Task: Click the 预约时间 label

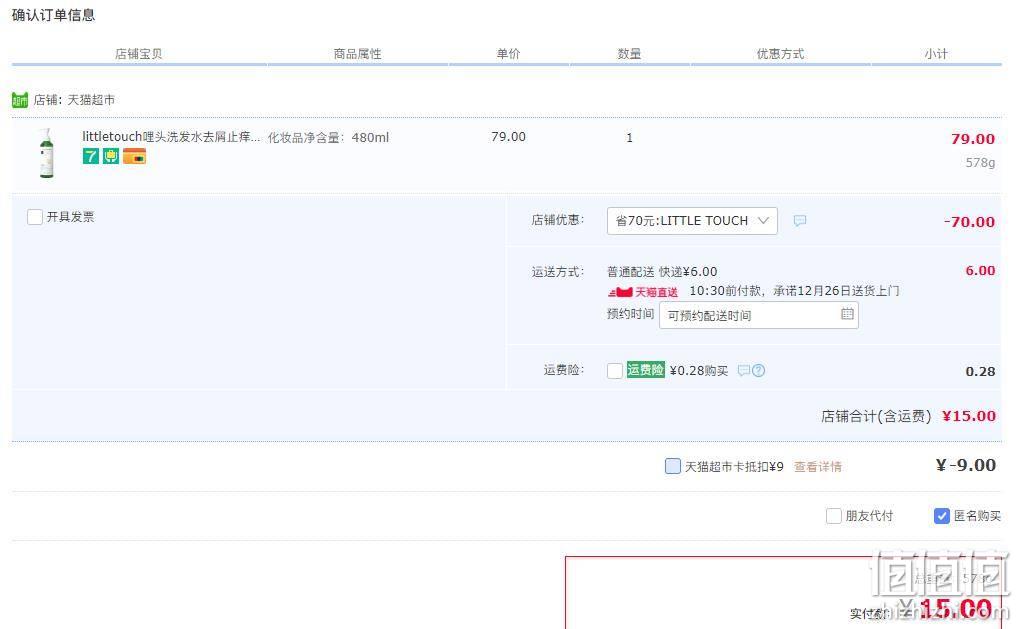Action: 630,314
